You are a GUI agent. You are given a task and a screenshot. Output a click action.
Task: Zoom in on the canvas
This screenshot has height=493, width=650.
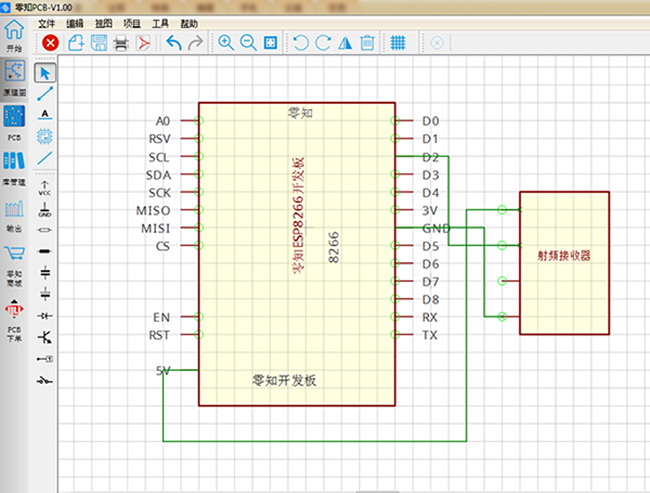226,43
